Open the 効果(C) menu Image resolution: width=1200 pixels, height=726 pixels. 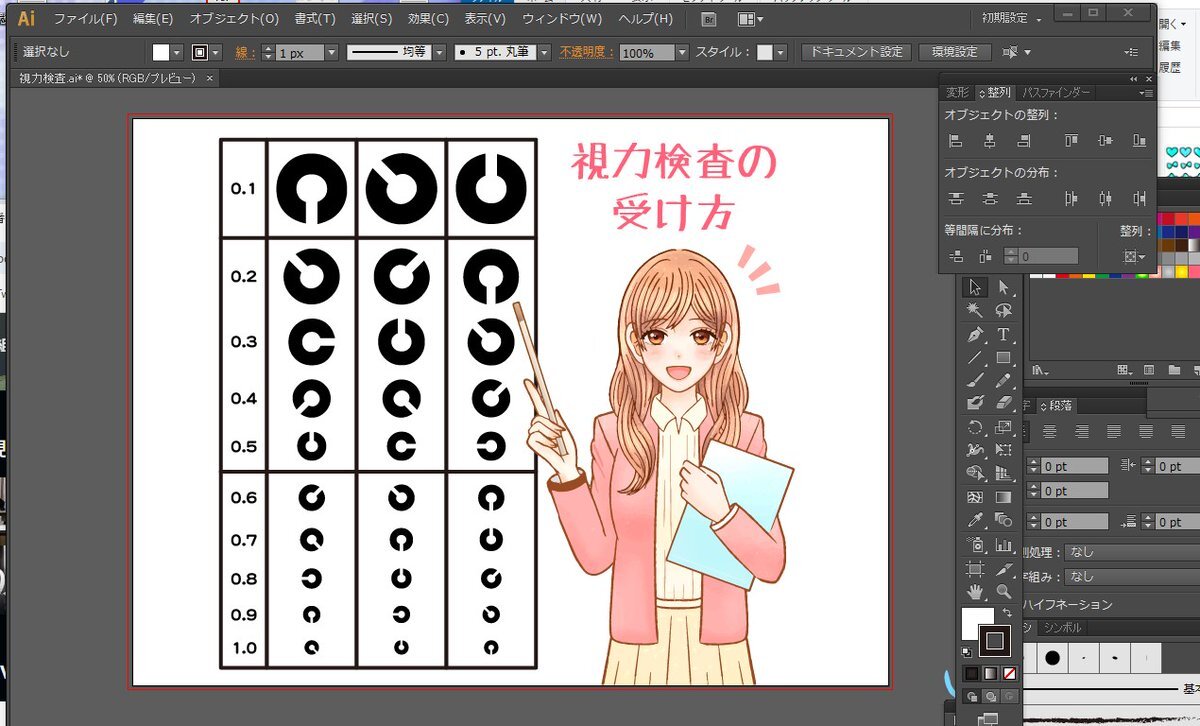pos(429,19)
